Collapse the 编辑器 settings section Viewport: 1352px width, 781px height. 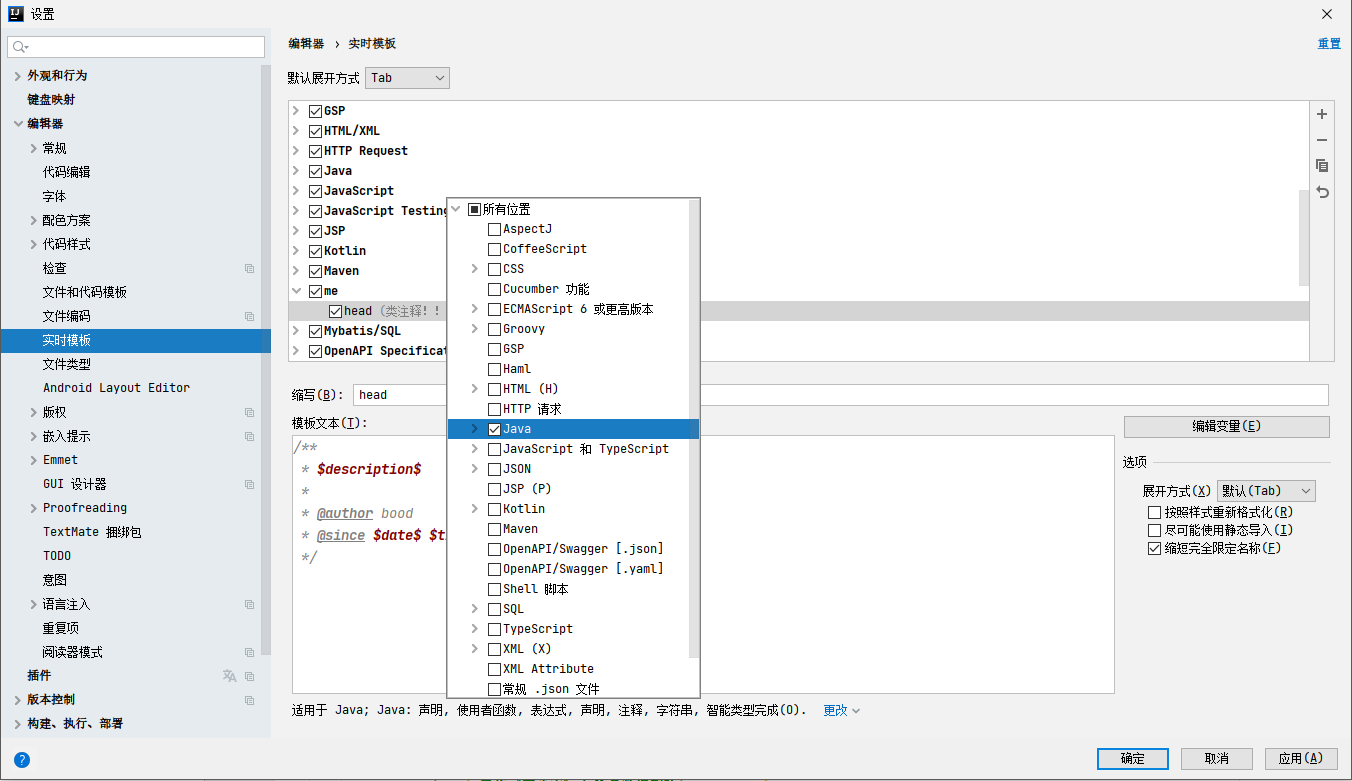click(x=18, y=124)
